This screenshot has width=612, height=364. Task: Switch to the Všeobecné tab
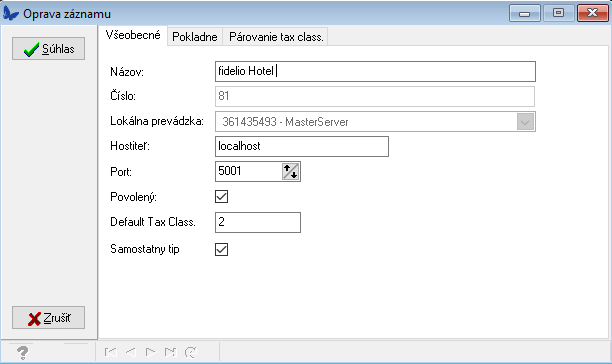[x=133, y=36]
